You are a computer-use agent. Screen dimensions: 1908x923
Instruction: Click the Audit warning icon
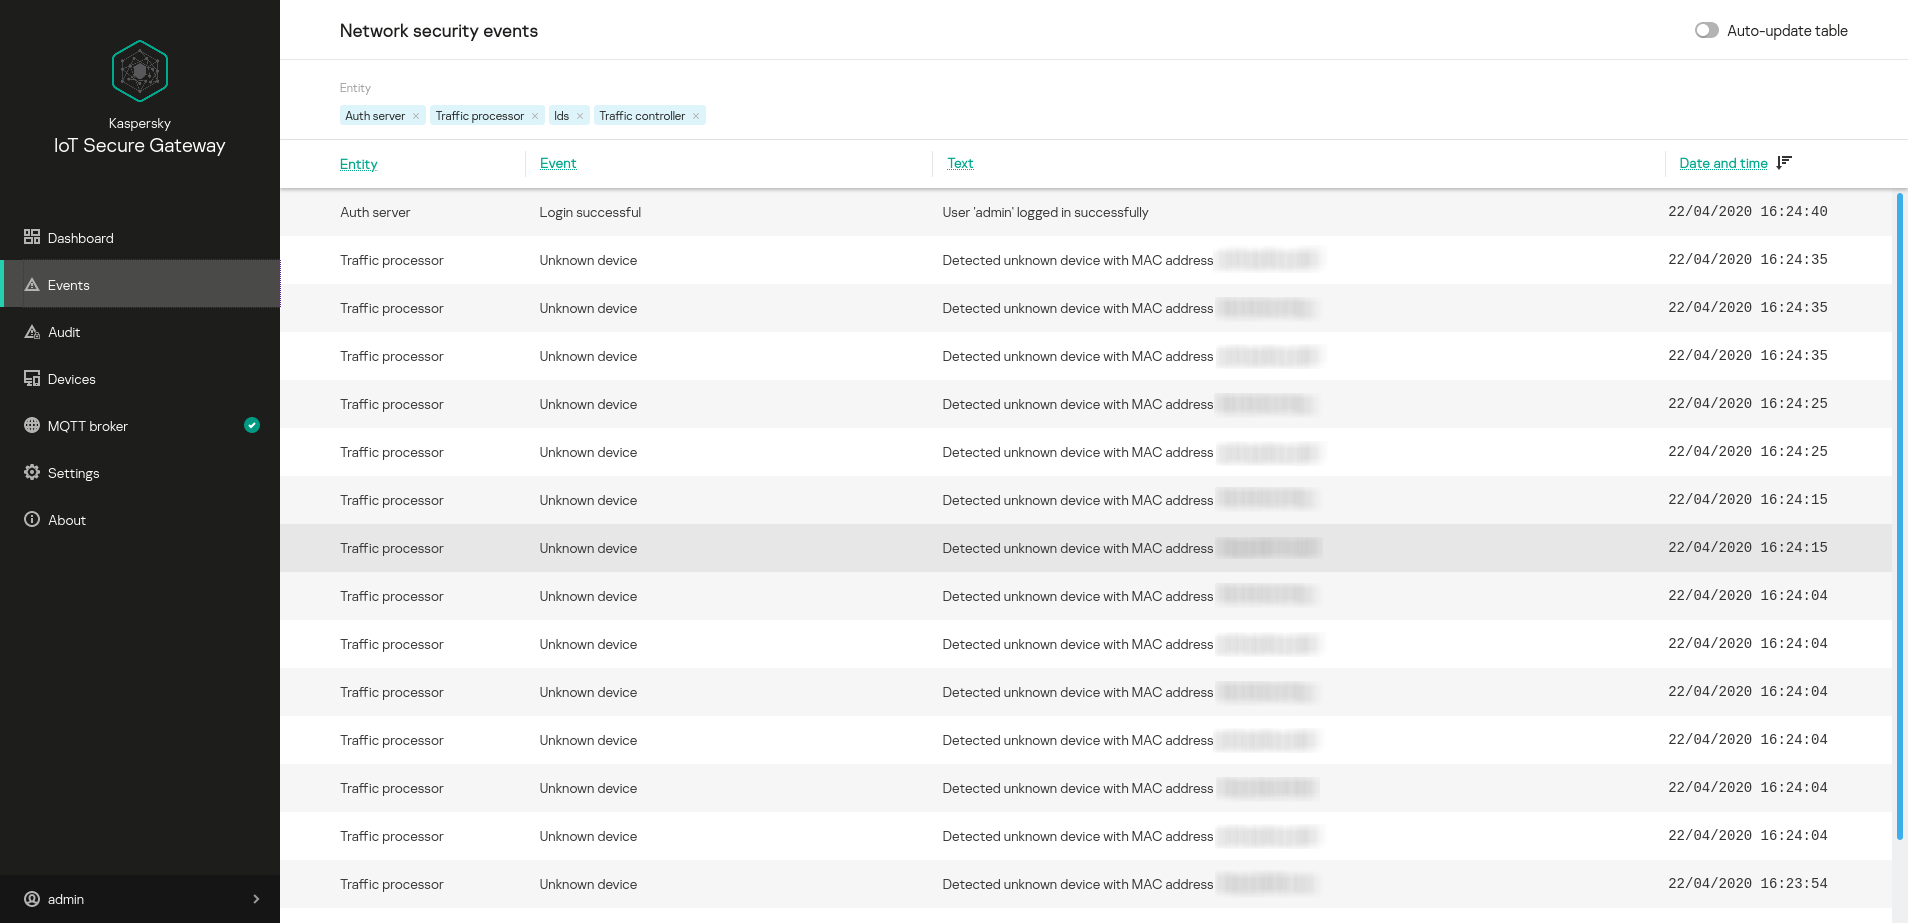pyautogui.click(x=32, y=332)
